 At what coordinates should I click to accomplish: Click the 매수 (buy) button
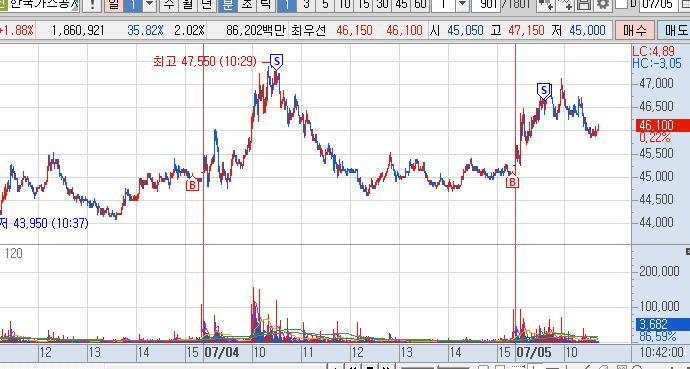pyautogui.click(x=635, y=30)
